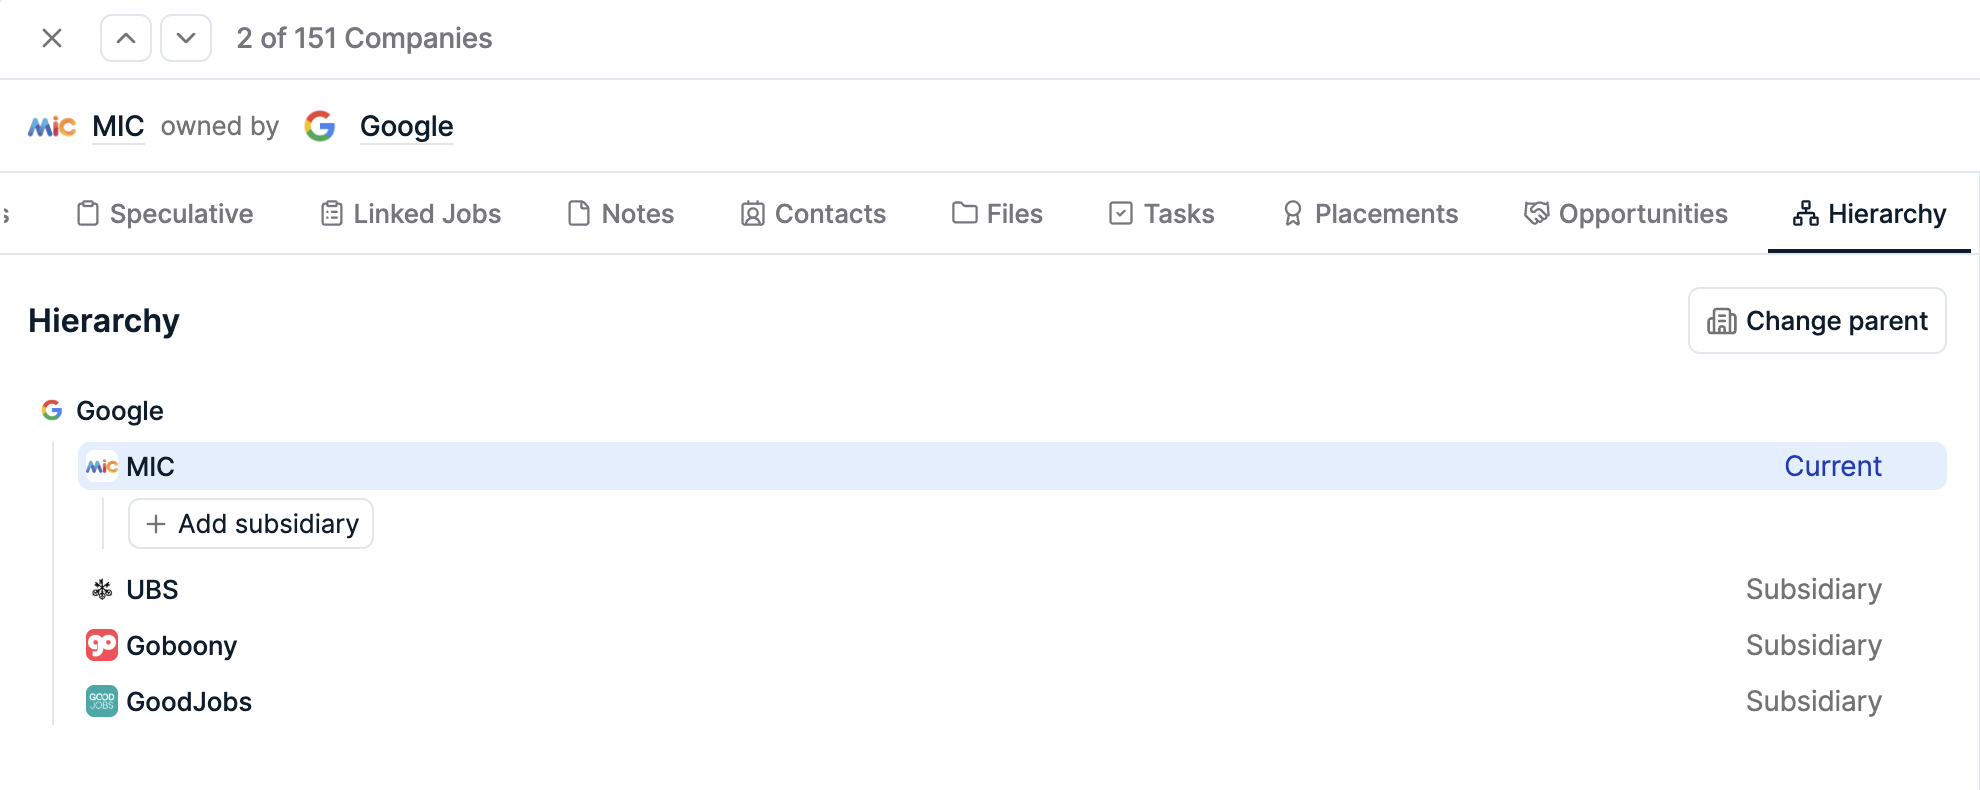The image size is (1980, 790).
Task: Click the Change parent button
Action: [x=1817, y=321]
